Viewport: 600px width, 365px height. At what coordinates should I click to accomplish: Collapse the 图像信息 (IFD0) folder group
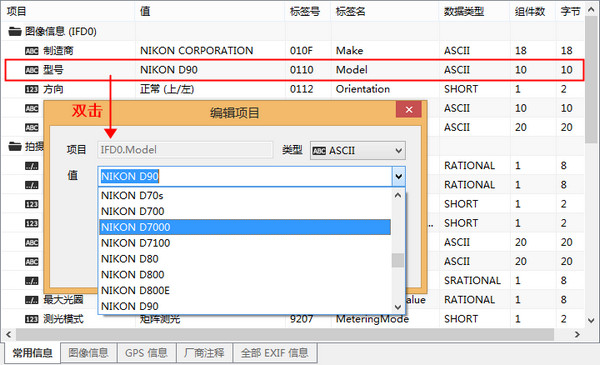pyautogui.click(x=15, y=31)
